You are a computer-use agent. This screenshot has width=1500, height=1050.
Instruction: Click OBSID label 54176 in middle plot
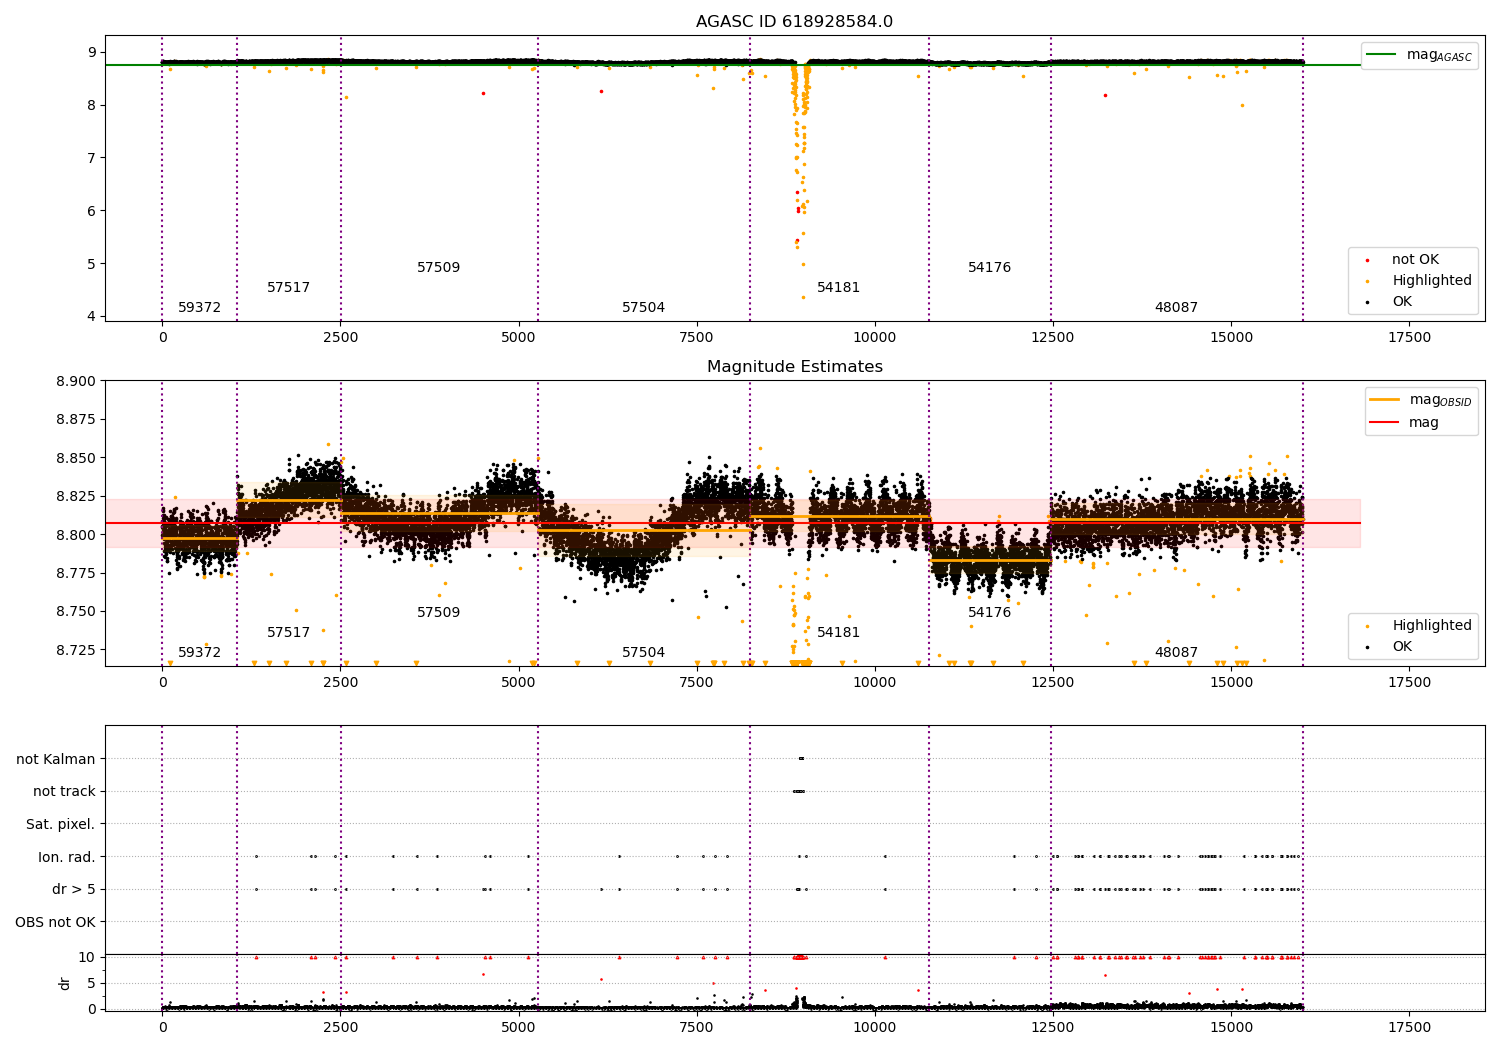[989, 613]
